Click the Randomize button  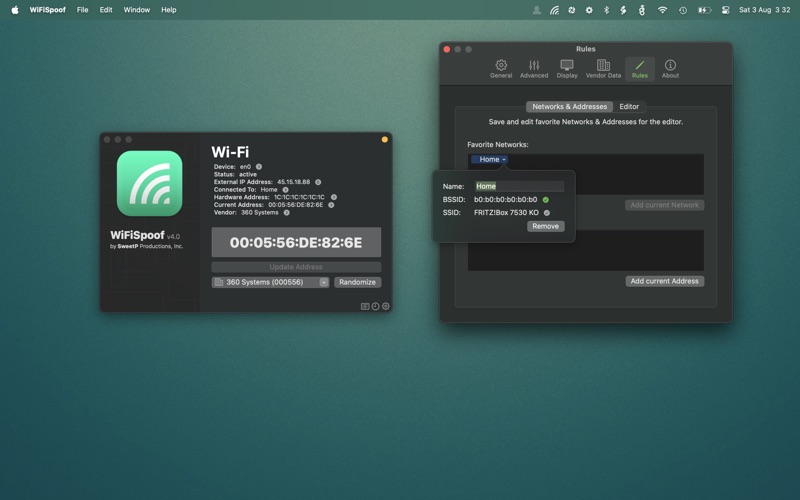[357, 282]
